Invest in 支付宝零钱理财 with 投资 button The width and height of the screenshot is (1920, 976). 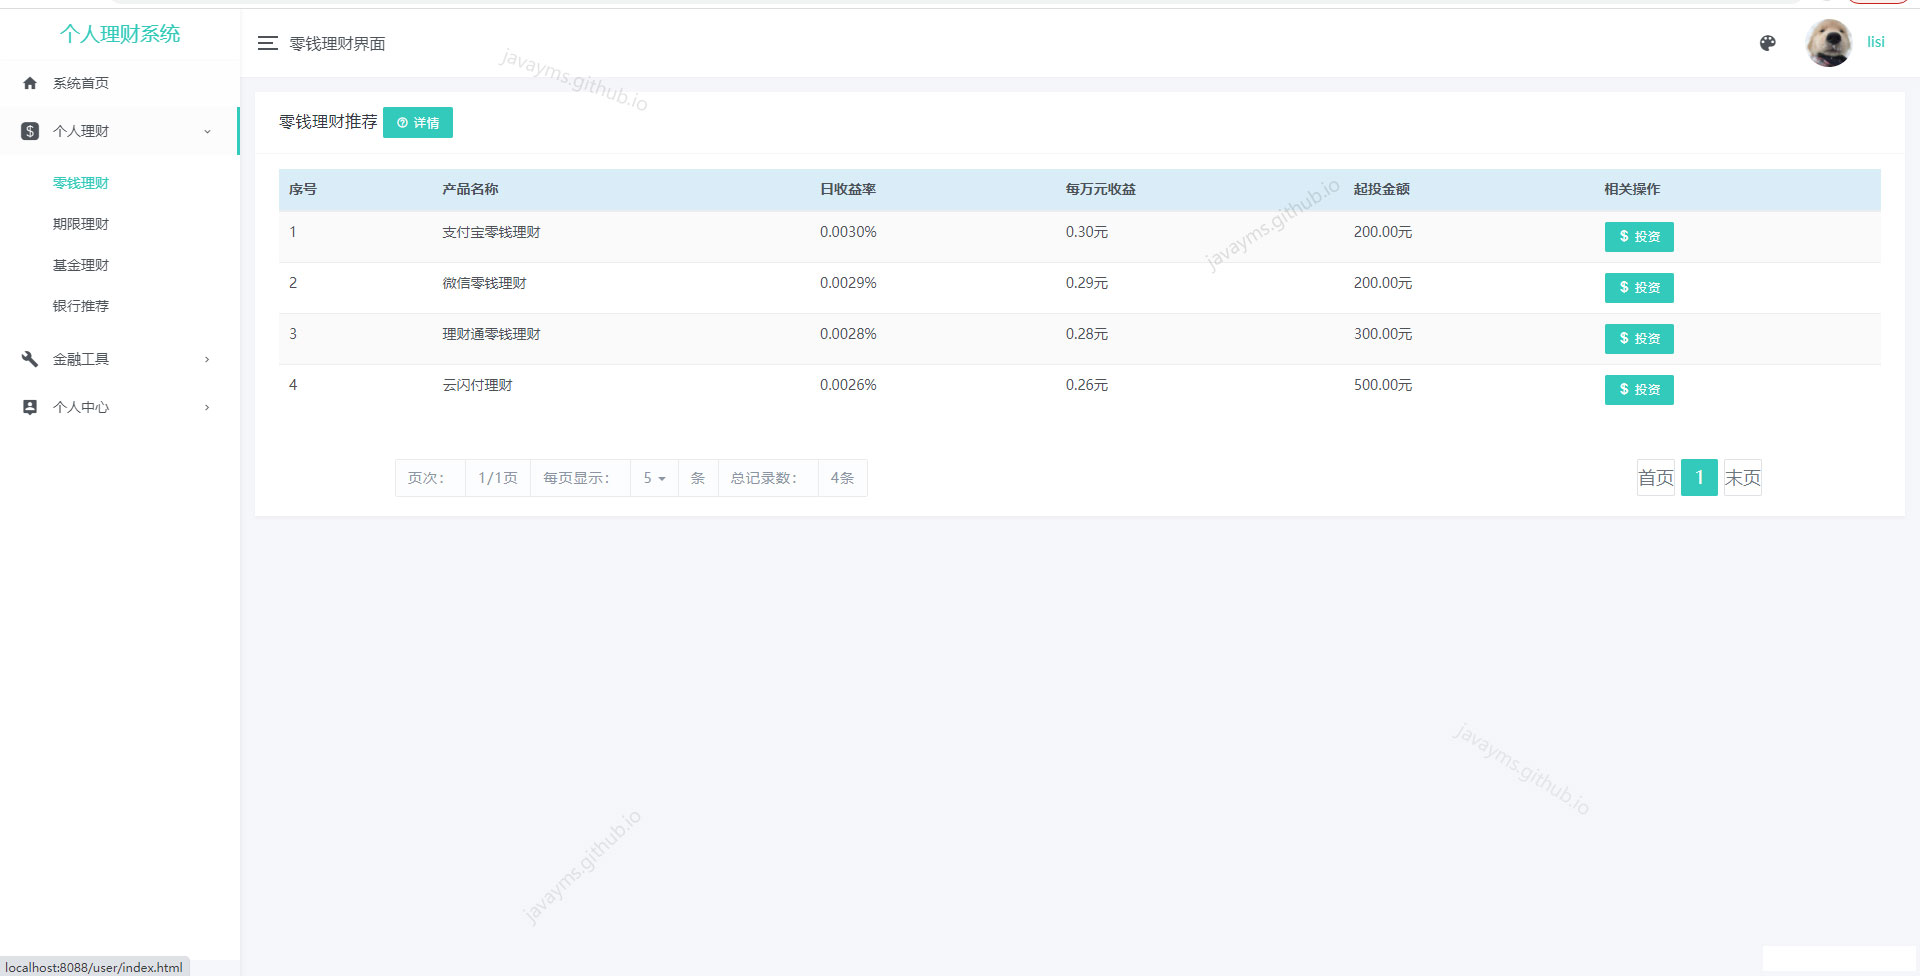click(1639, 237)
